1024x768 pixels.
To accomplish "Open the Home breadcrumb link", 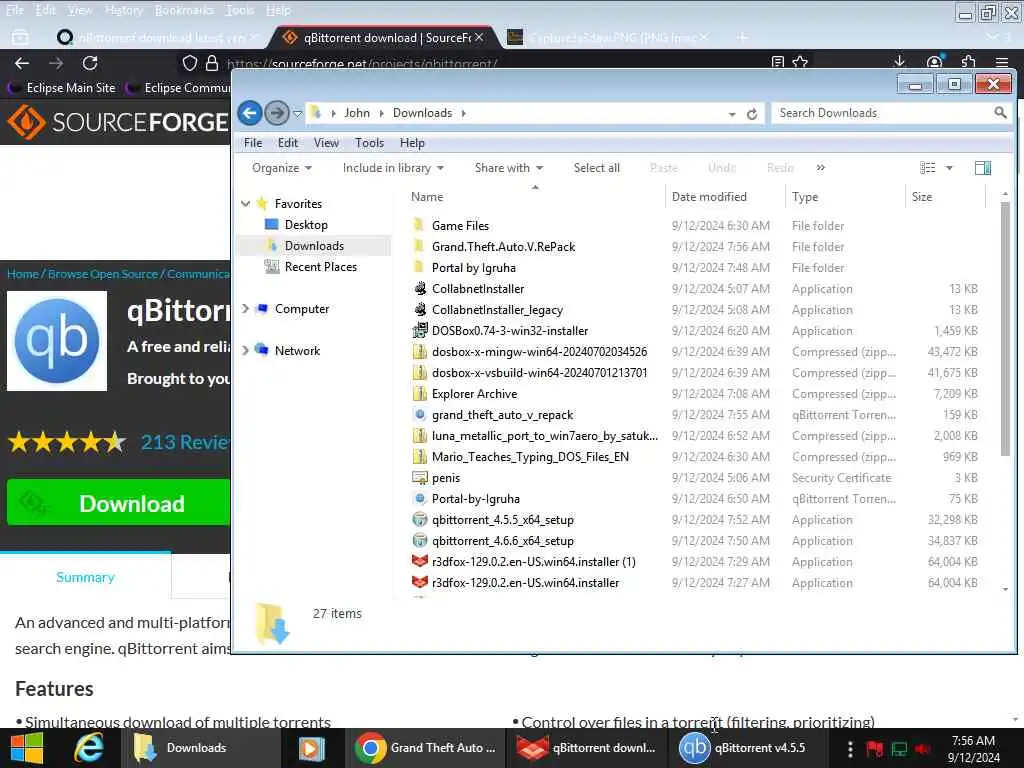I will 23,274.
